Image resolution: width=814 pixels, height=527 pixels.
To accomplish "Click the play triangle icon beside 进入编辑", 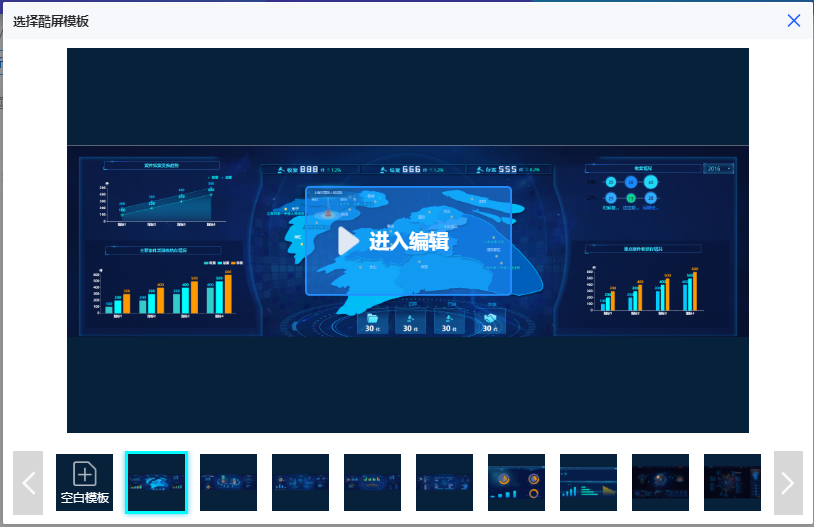I will (347, 241).
